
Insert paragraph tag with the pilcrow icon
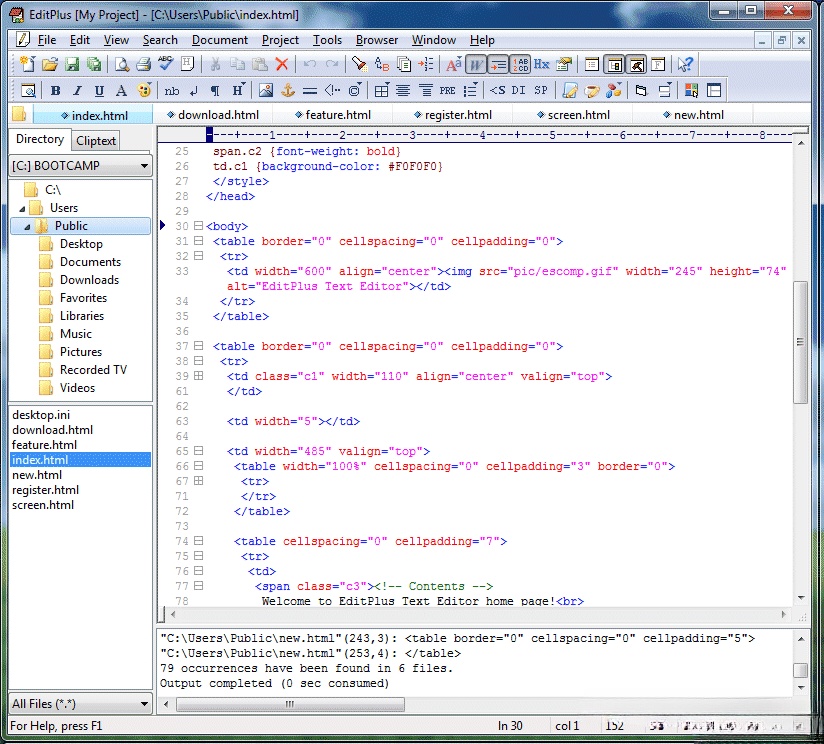(215, 90)
